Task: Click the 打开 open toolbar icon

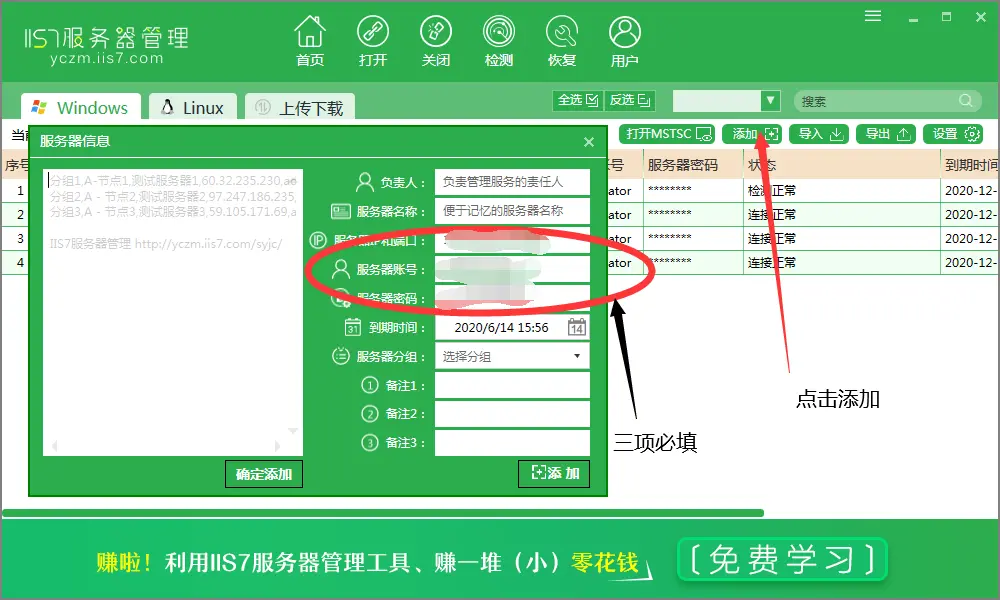Action: (x=372, y=41)
